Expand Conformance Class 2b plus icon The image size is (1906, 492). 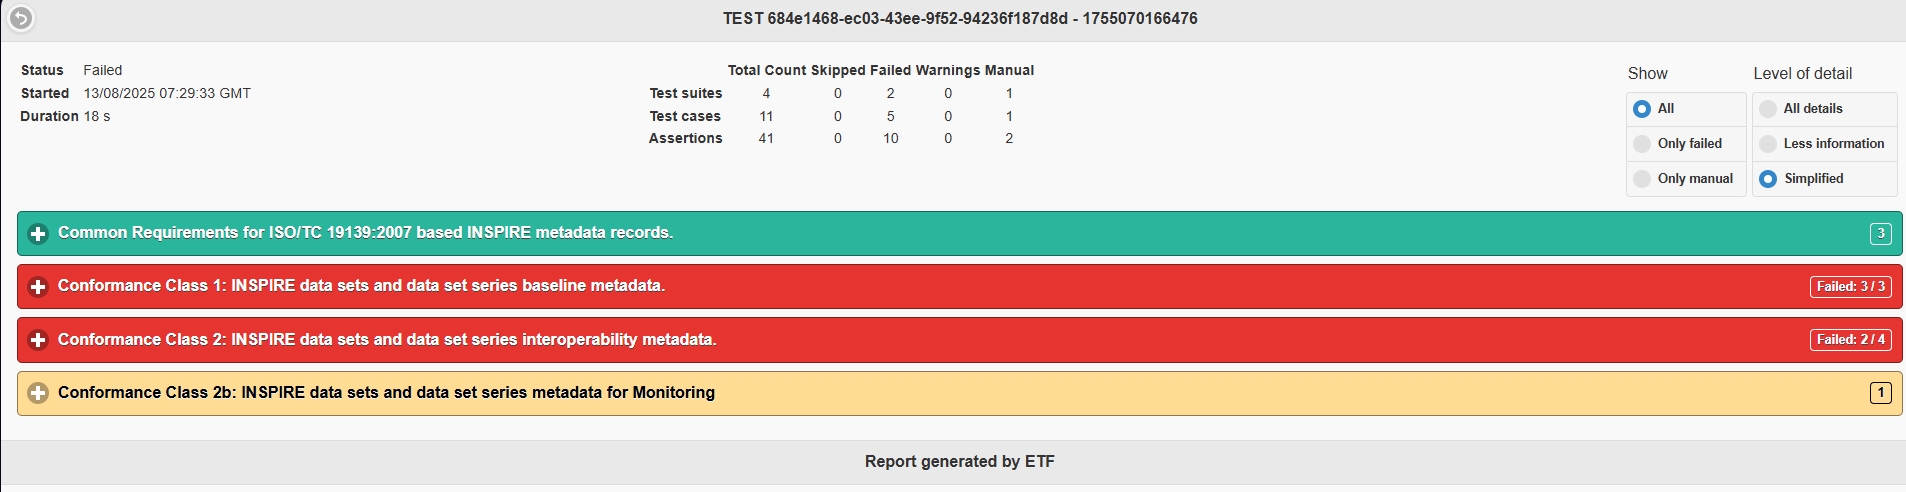pos(38,393)
